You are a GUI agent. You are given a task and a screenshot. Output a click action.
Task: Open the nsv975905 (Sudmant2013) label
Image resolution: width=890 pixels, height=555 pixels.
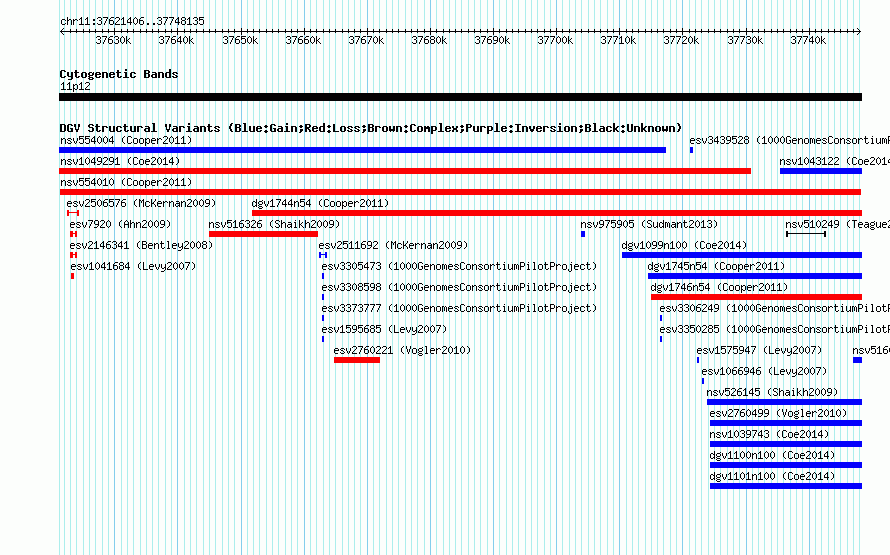(649, 224)
